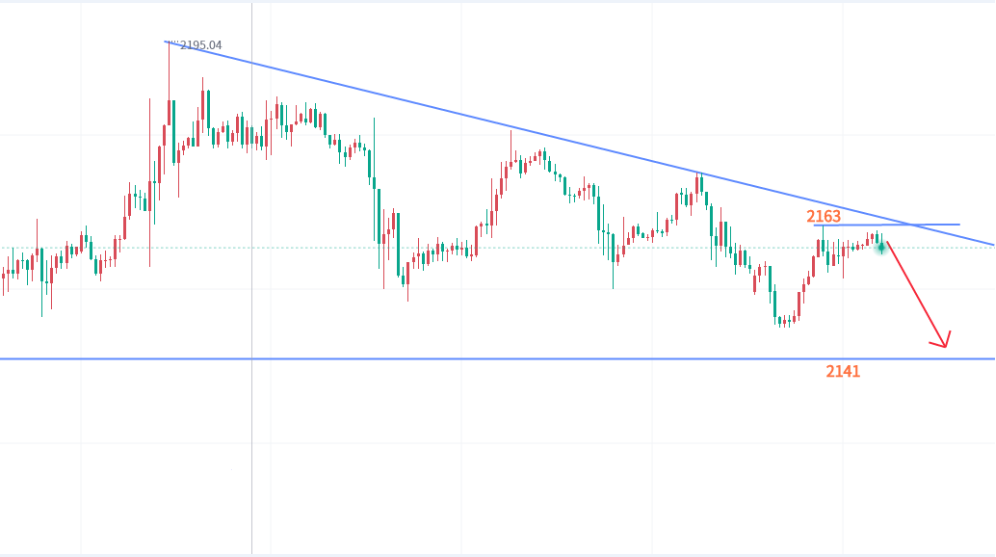Click the candle at the third trendline touch

tap(700, 182)
